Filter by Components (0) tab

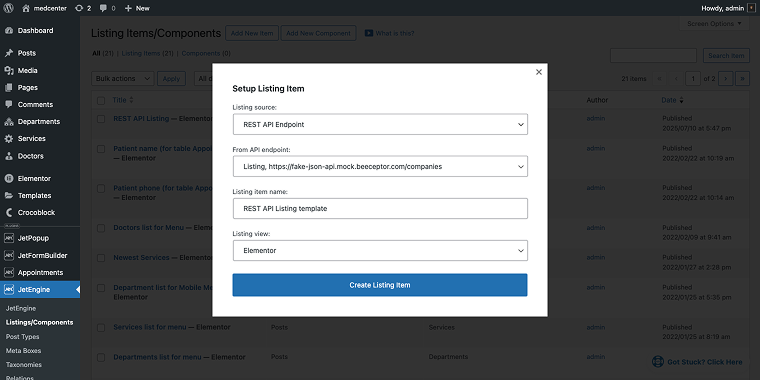[206, 53]
